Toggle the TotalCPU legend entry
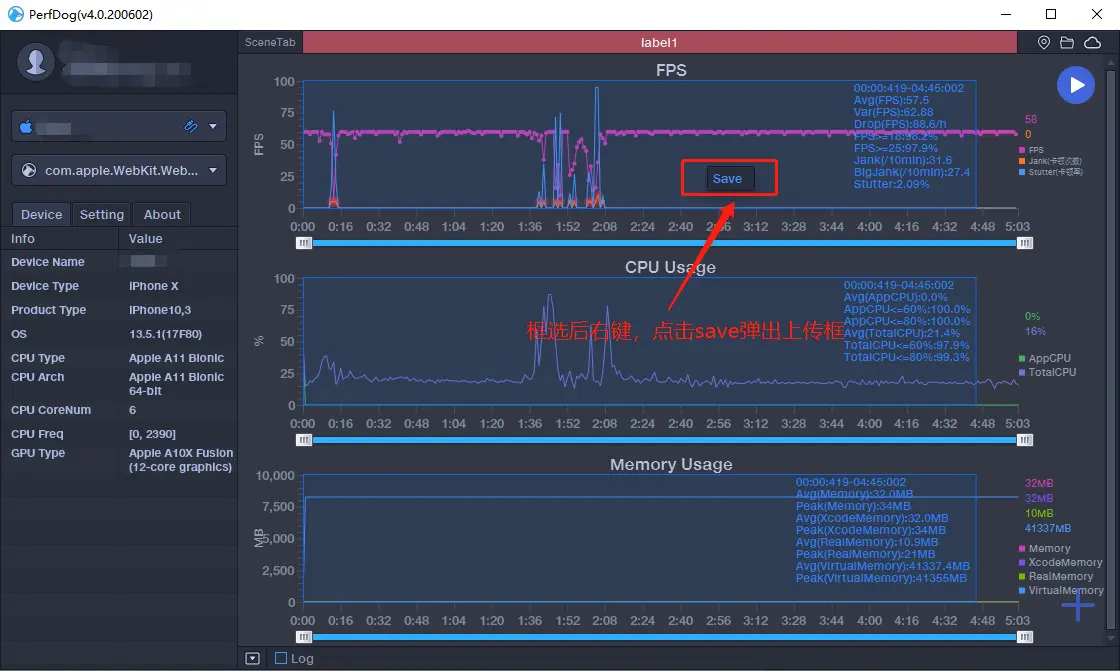Image resolution: width=1120 pixels, height=671 pixels. point(1047,372)
